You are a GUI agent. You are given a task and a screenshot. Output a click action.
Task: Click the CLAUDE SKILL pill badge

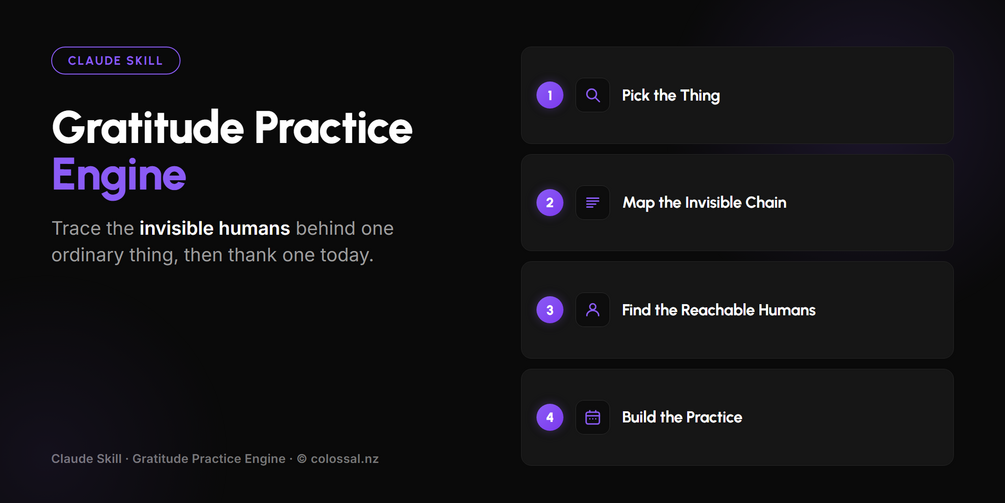(x=116, y=61)
